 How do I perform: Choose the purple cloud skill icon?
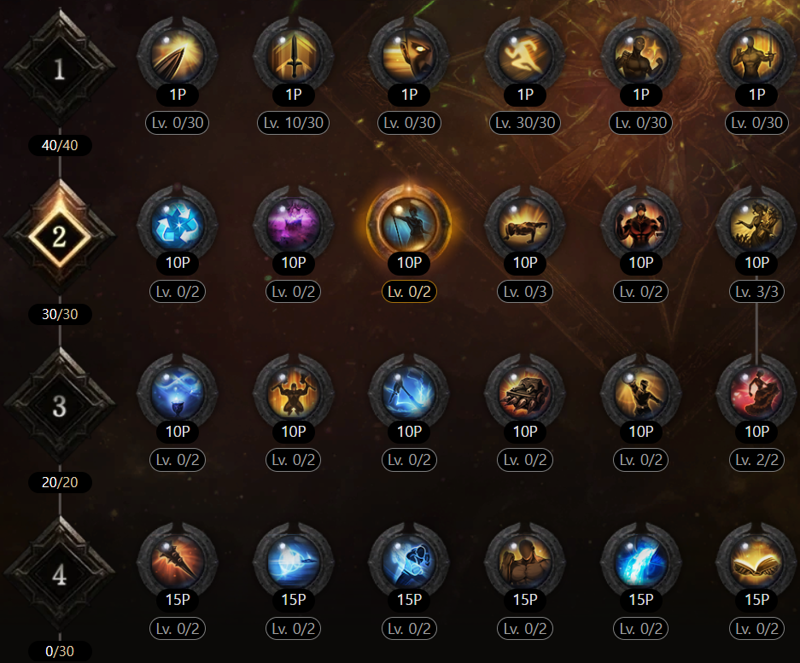click(x=293, y=225)
